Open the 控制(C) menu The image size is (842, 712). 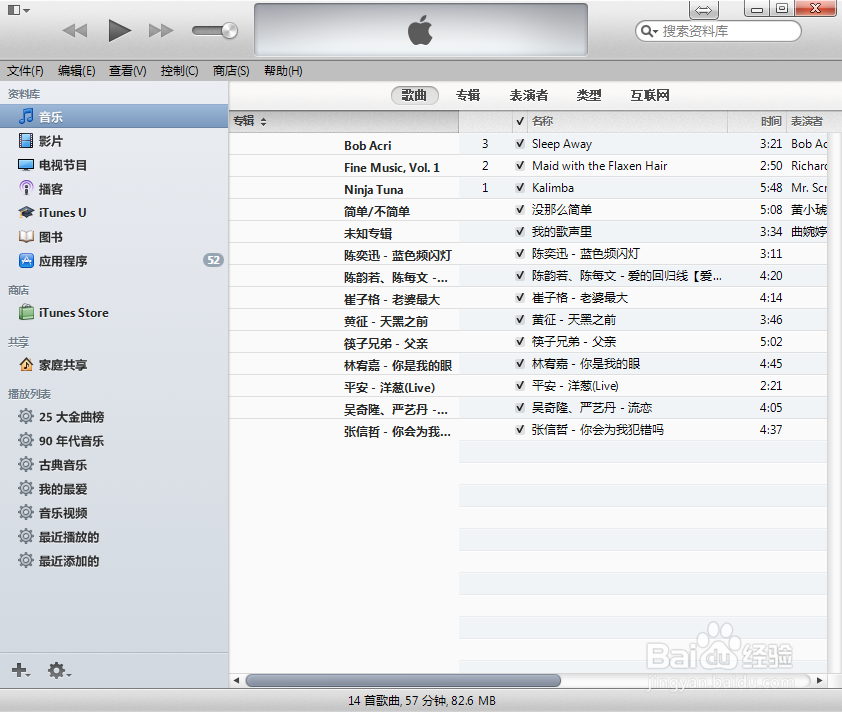[x=179, y=71]
